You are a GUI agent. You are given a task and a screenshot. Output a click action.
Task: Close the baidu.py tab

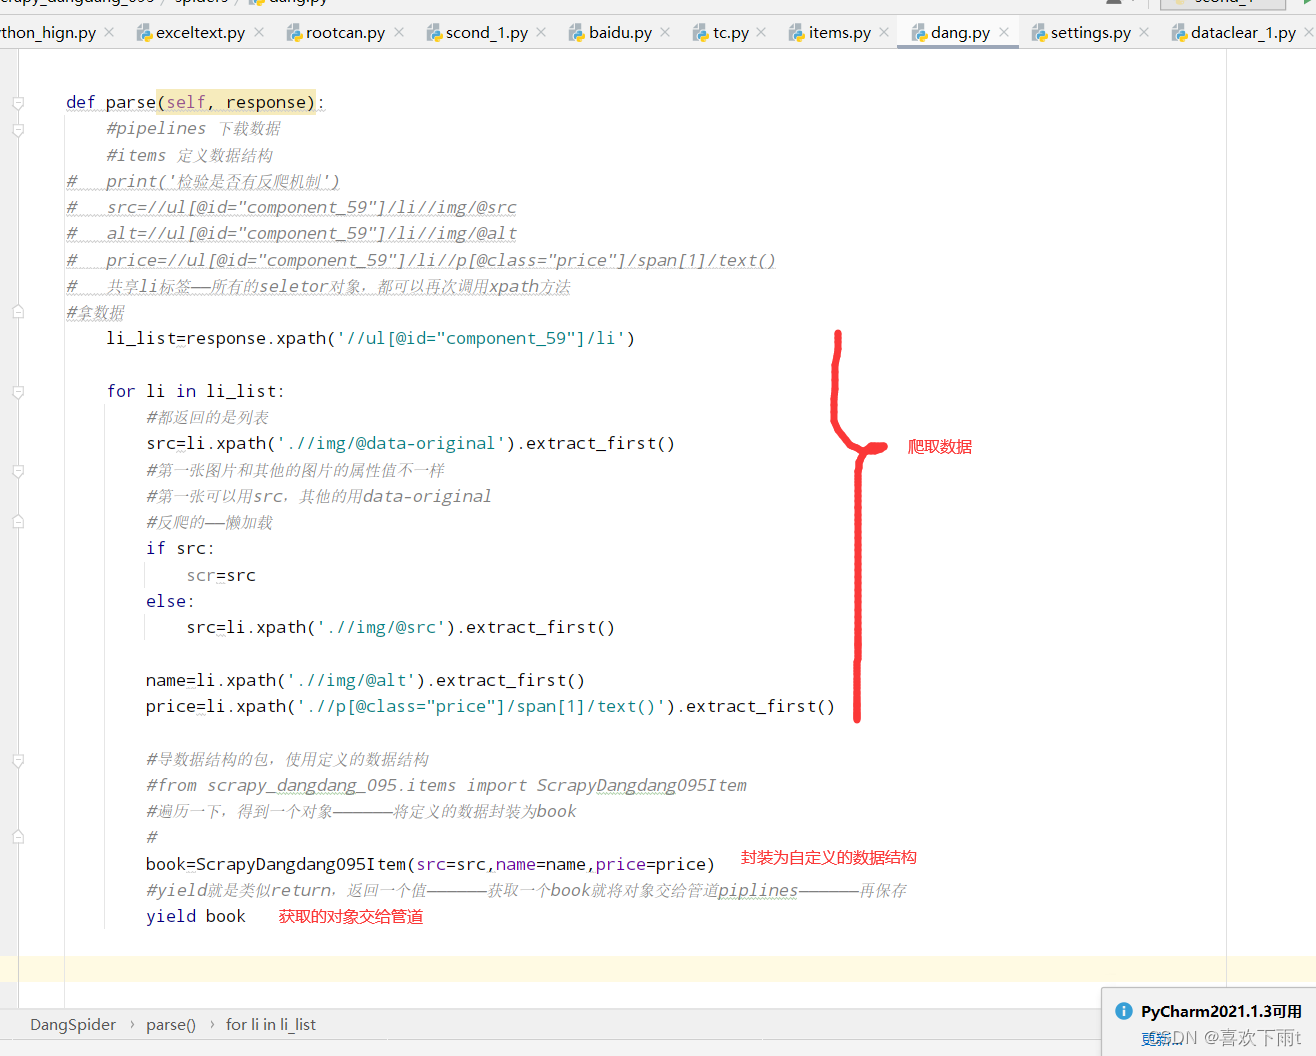pos(665,32)
